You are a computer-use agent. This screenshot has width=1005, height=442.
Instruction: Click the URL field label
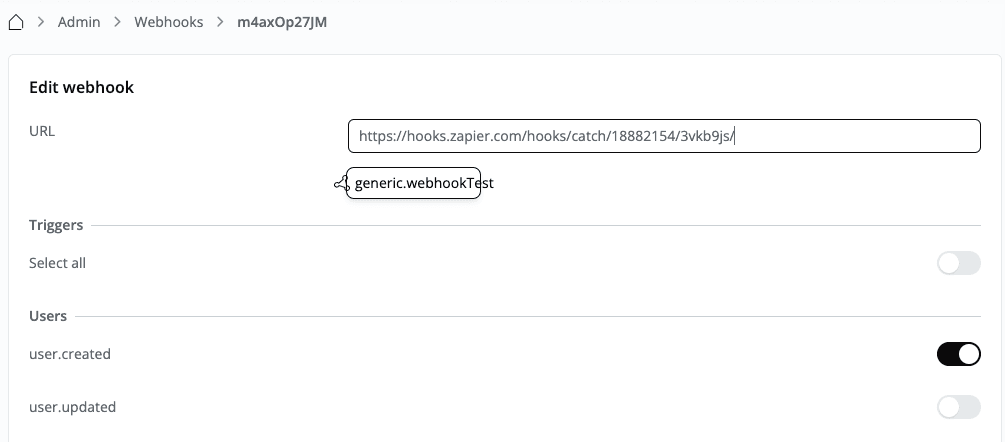[x=42, y=130]
